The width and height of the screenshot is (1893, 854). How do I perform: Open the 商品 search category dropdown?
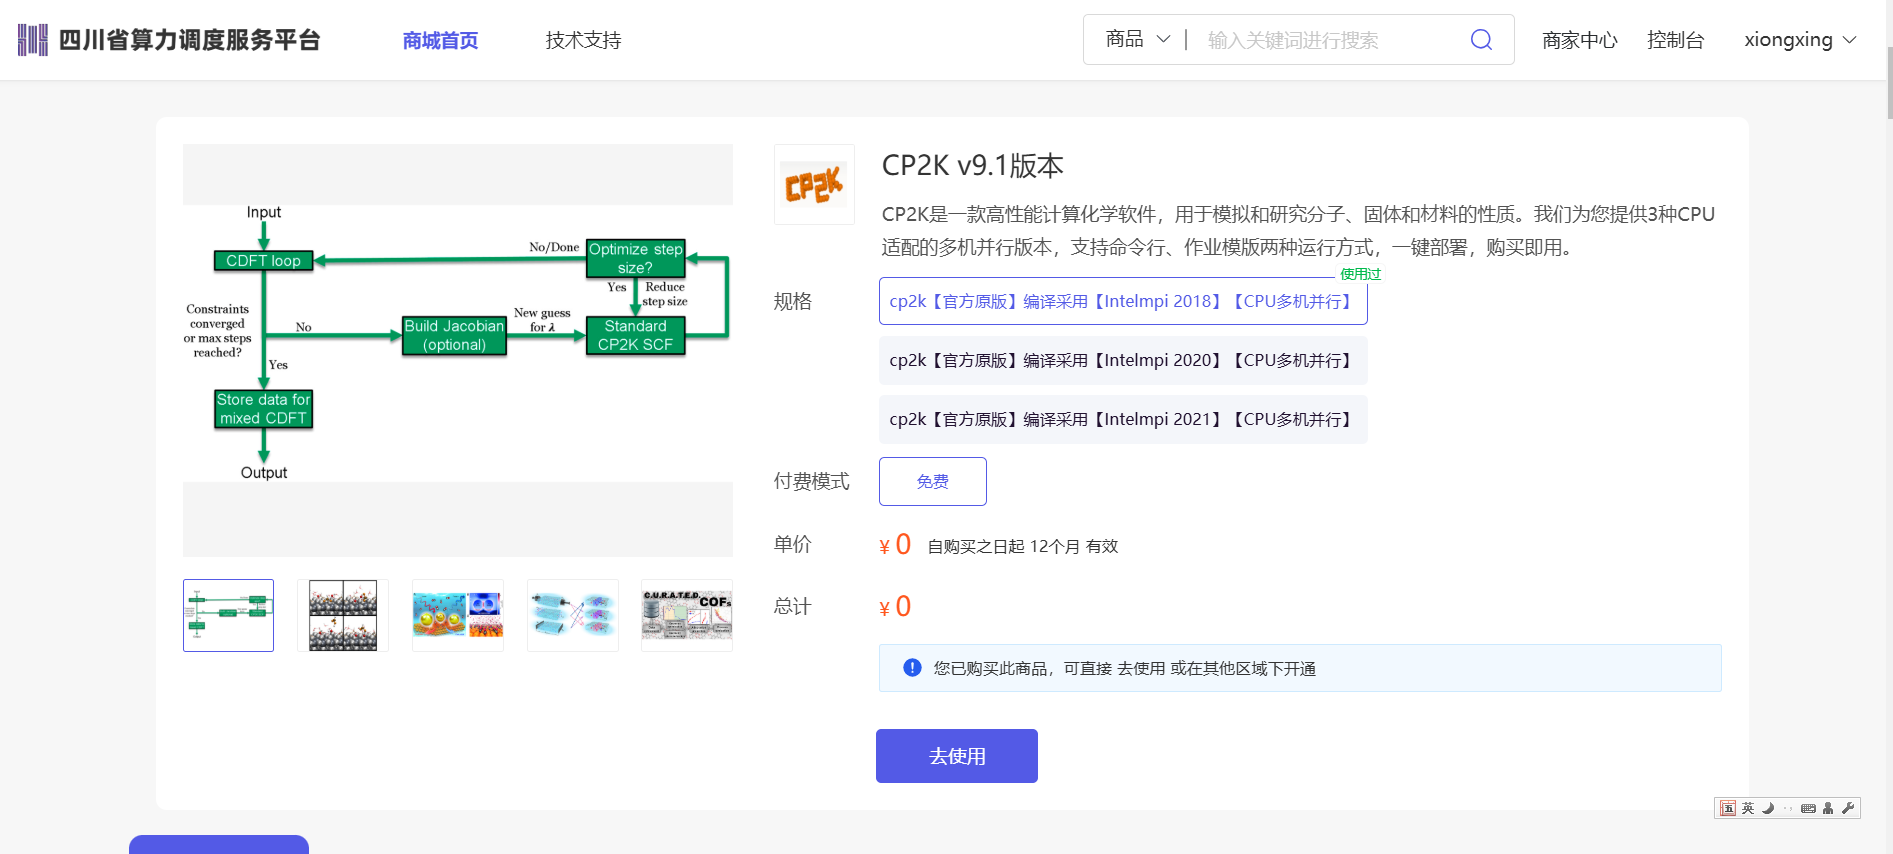point(1137,40)
